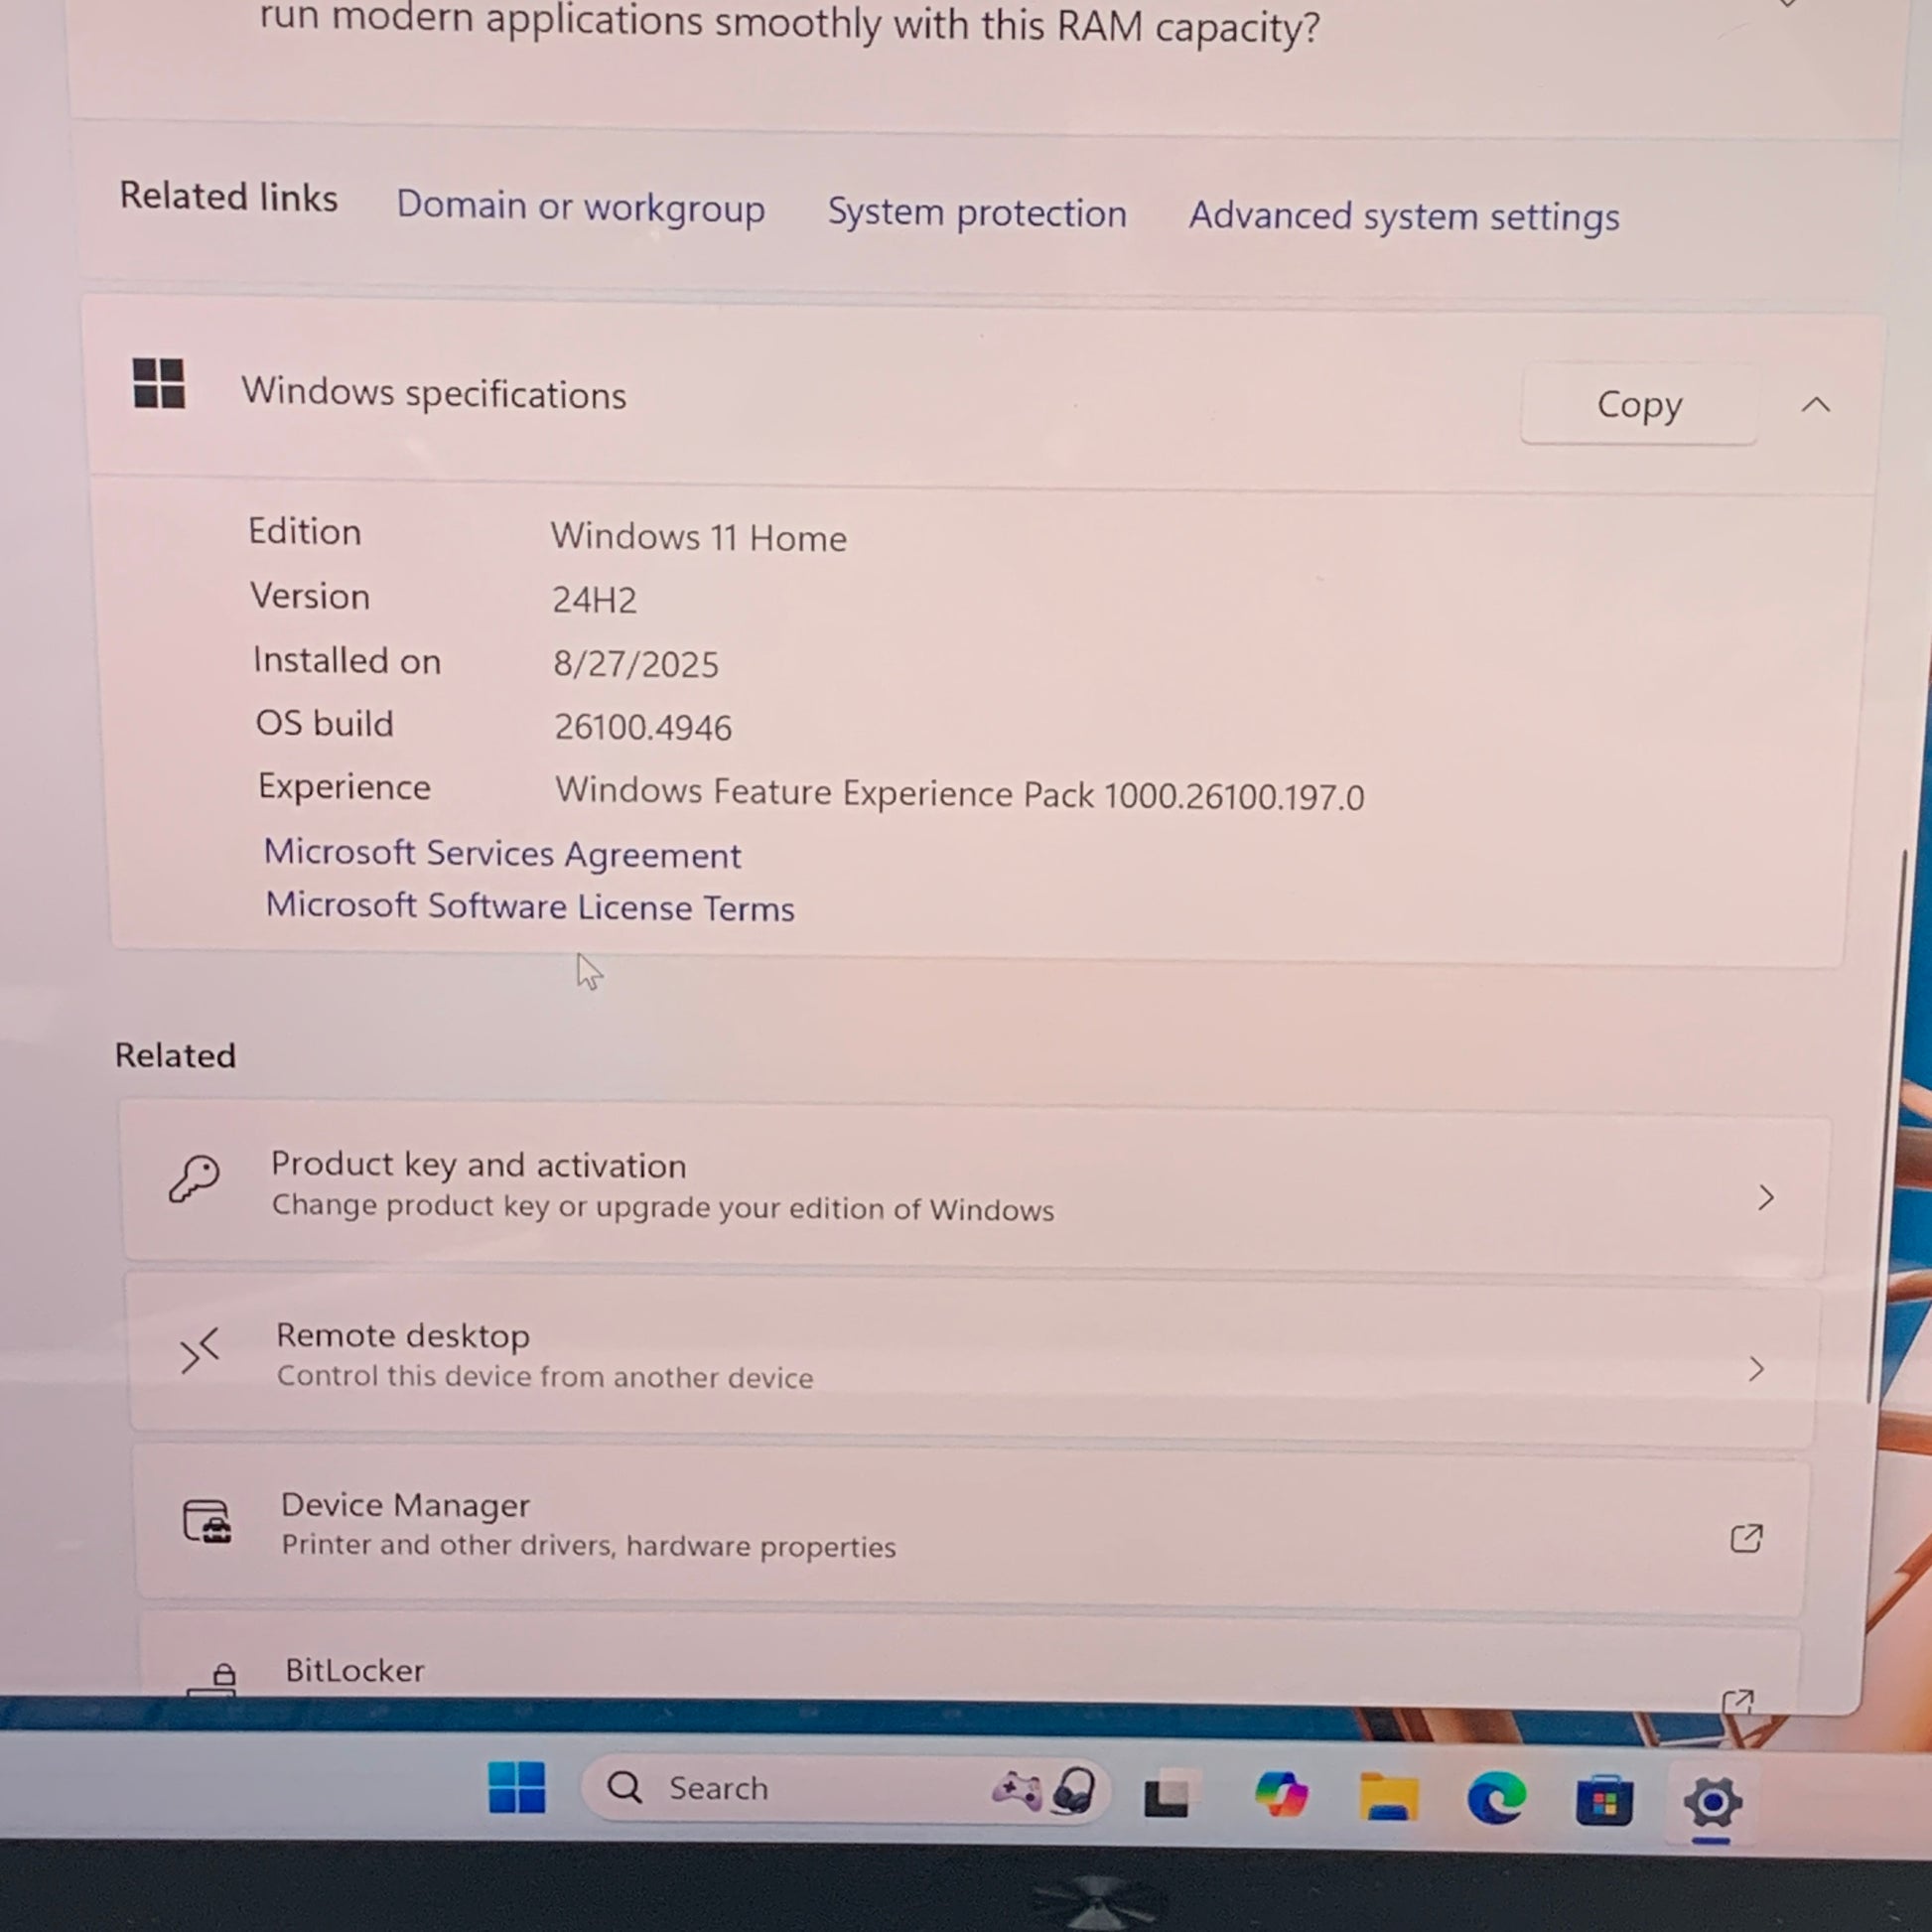Click the Task View taskbar icon
Image resolution: width=1932 pixels, height=1932 pixels.
[1167, 1795]
